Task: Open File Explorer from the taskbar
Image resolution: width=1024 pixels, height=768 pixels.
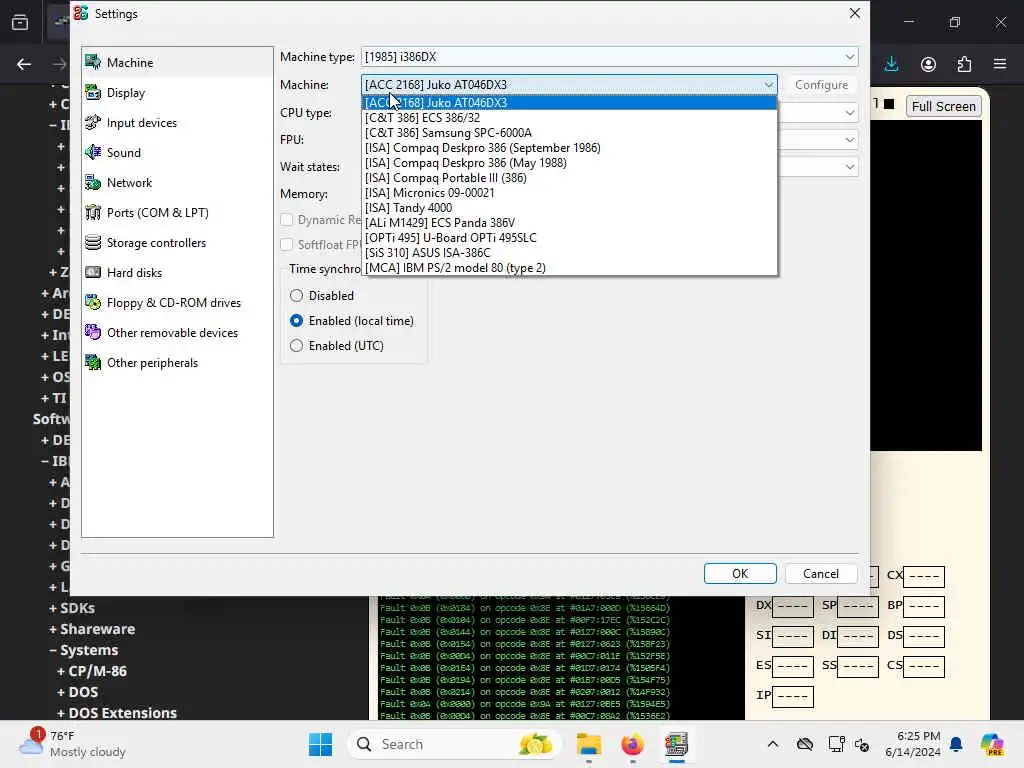Action: (588, 744)
